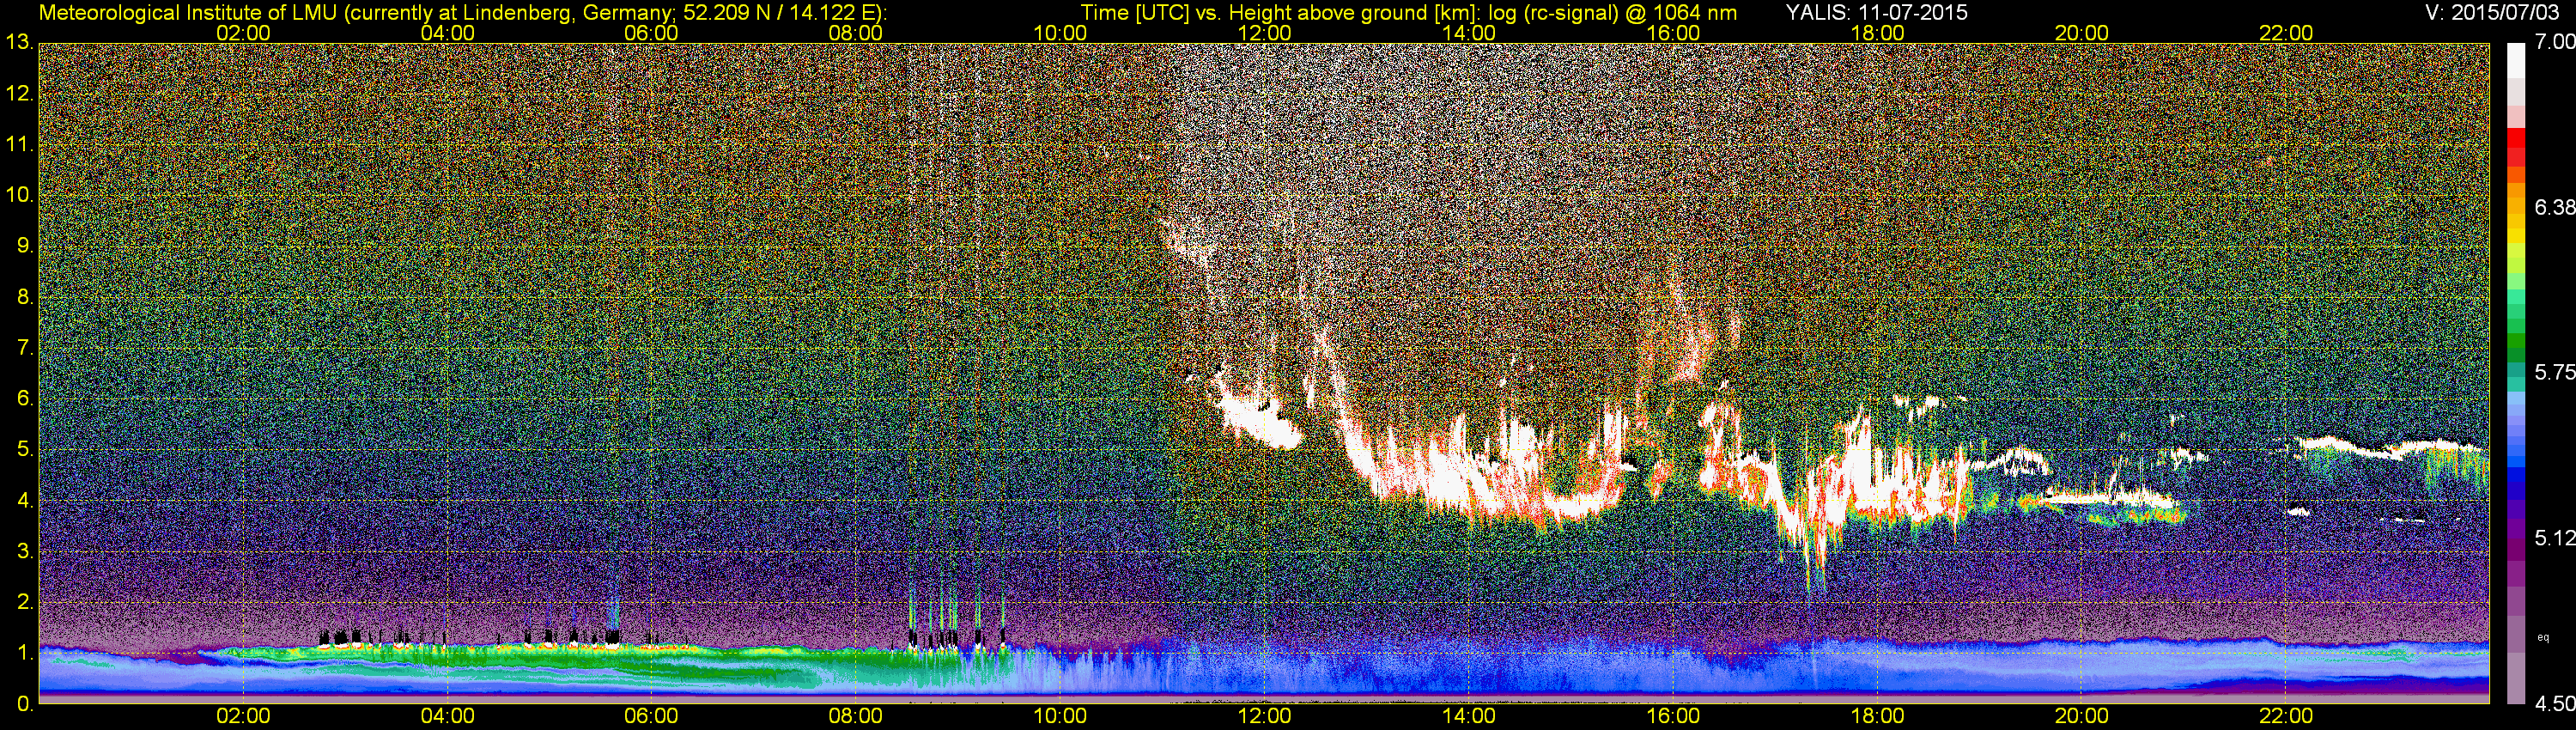Click the 4.50 color scale value
Viewport: 2576px width, 730px height.
point(2555,704)
